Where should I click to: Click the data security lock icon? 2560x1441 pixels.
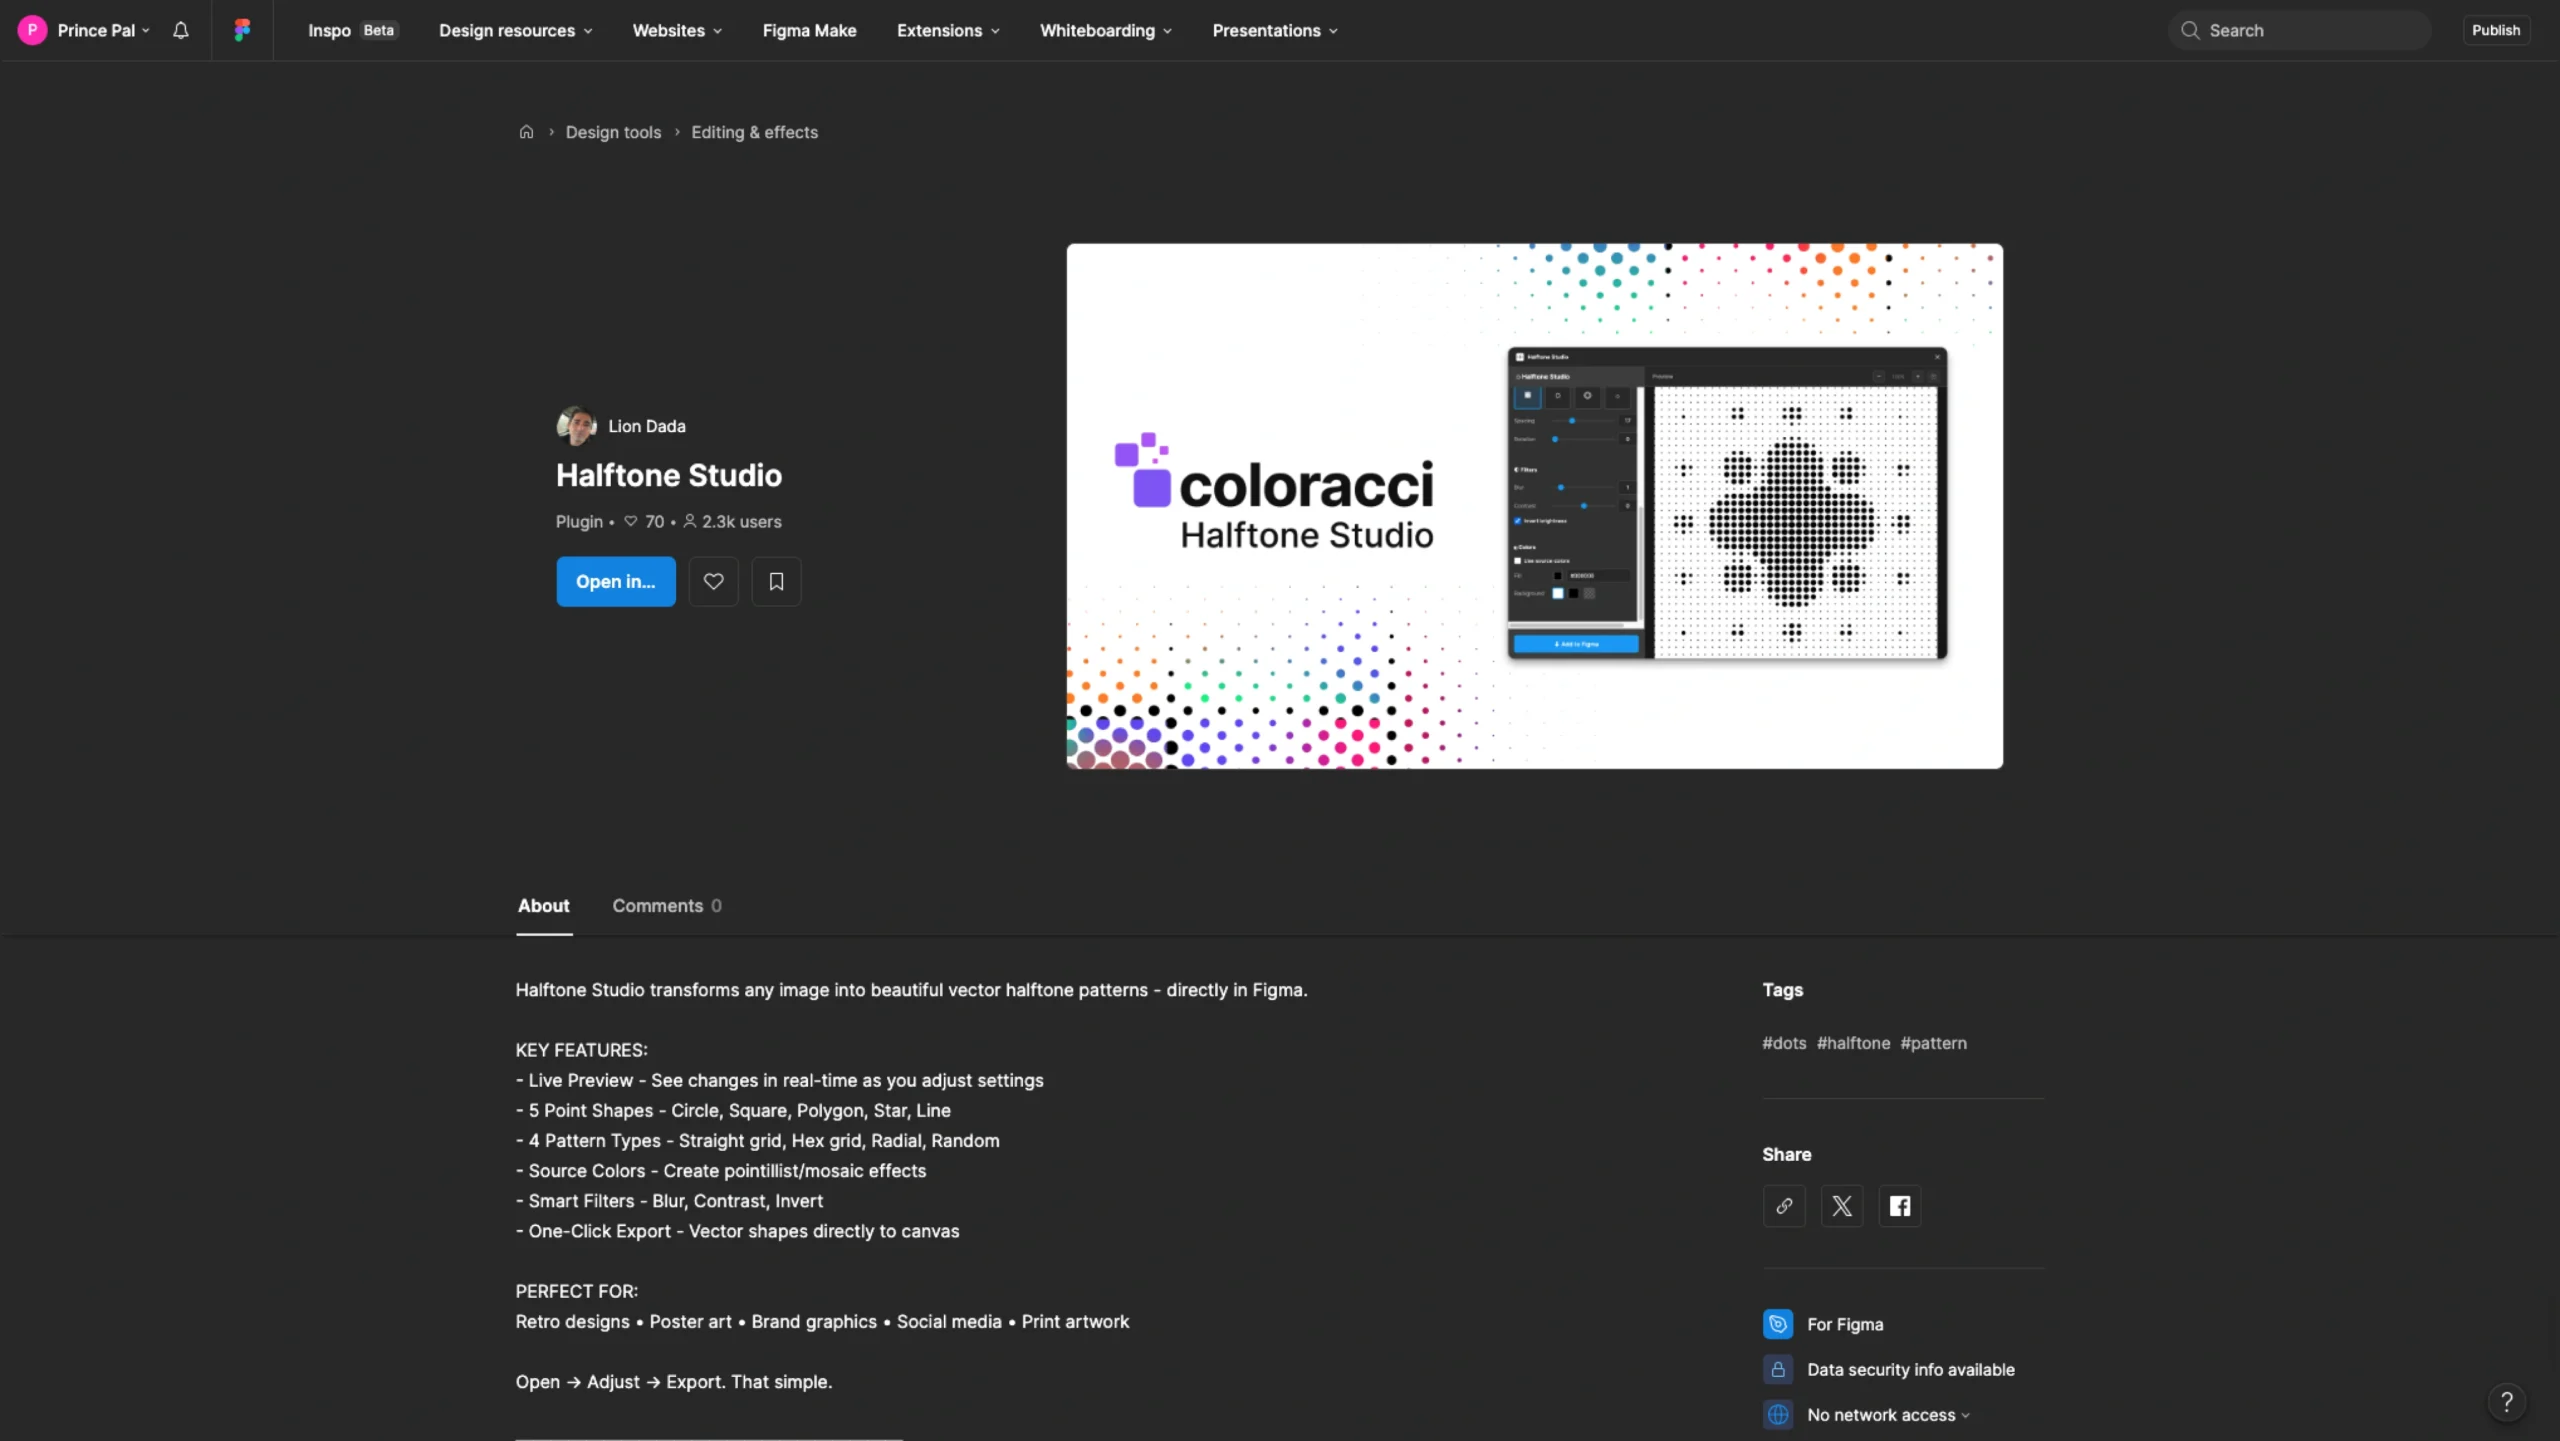click(x=1778, y=1370)
